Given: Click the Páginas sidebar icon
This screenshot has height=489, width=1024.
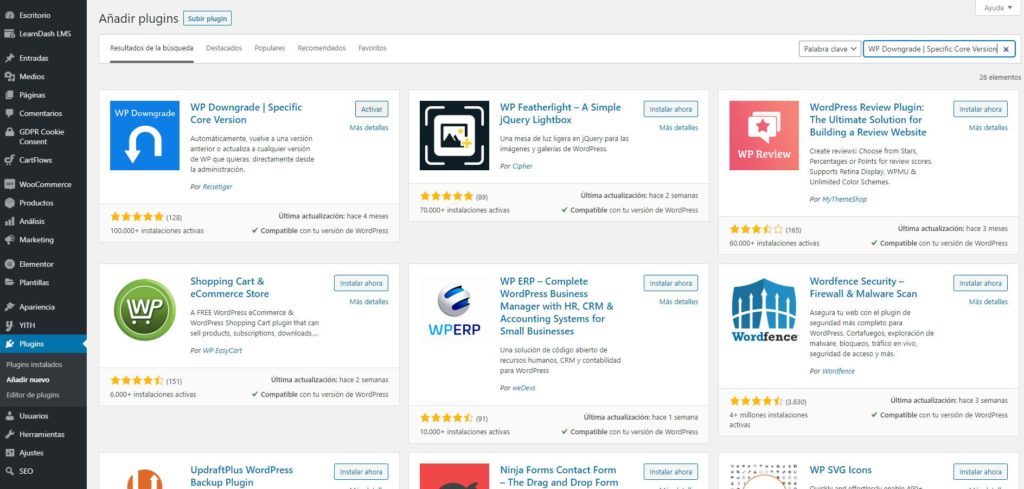Looking at the screenshot, I should pyautogui.click(x=9, y=95).
